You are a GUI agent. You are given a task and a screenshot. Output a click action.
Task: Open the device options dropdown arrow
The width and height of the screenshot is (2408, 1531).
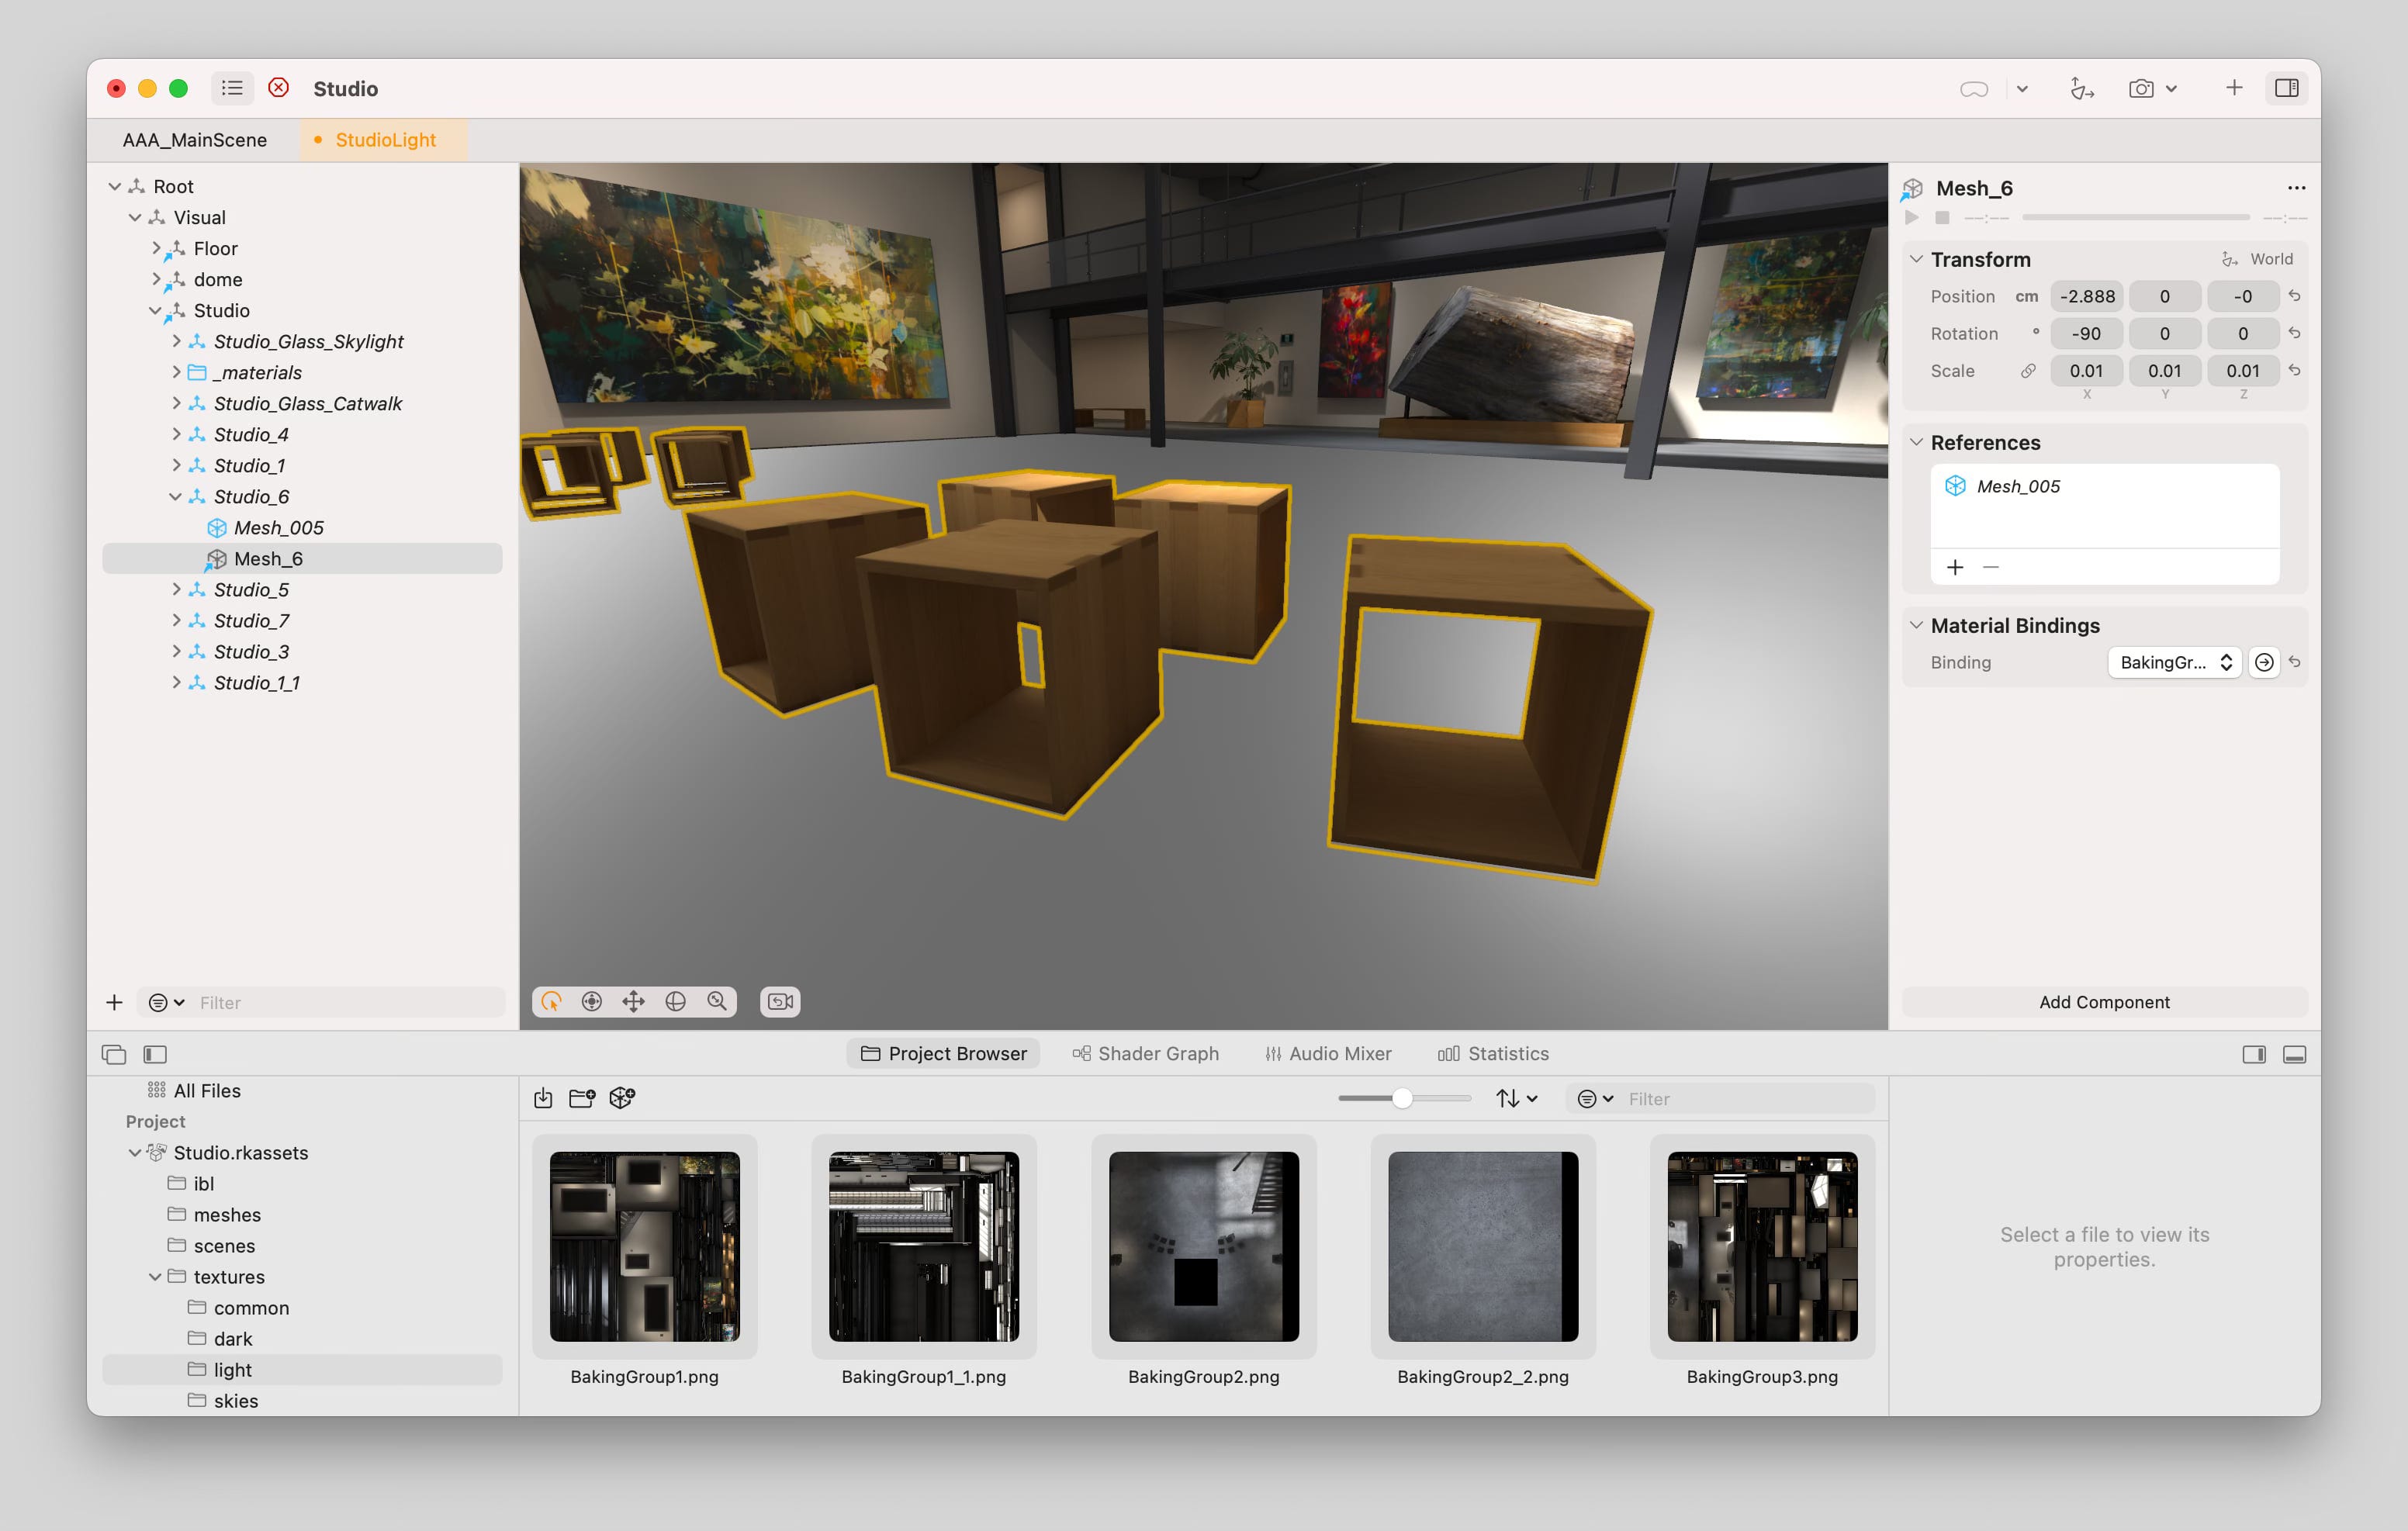click(2022, 89)
